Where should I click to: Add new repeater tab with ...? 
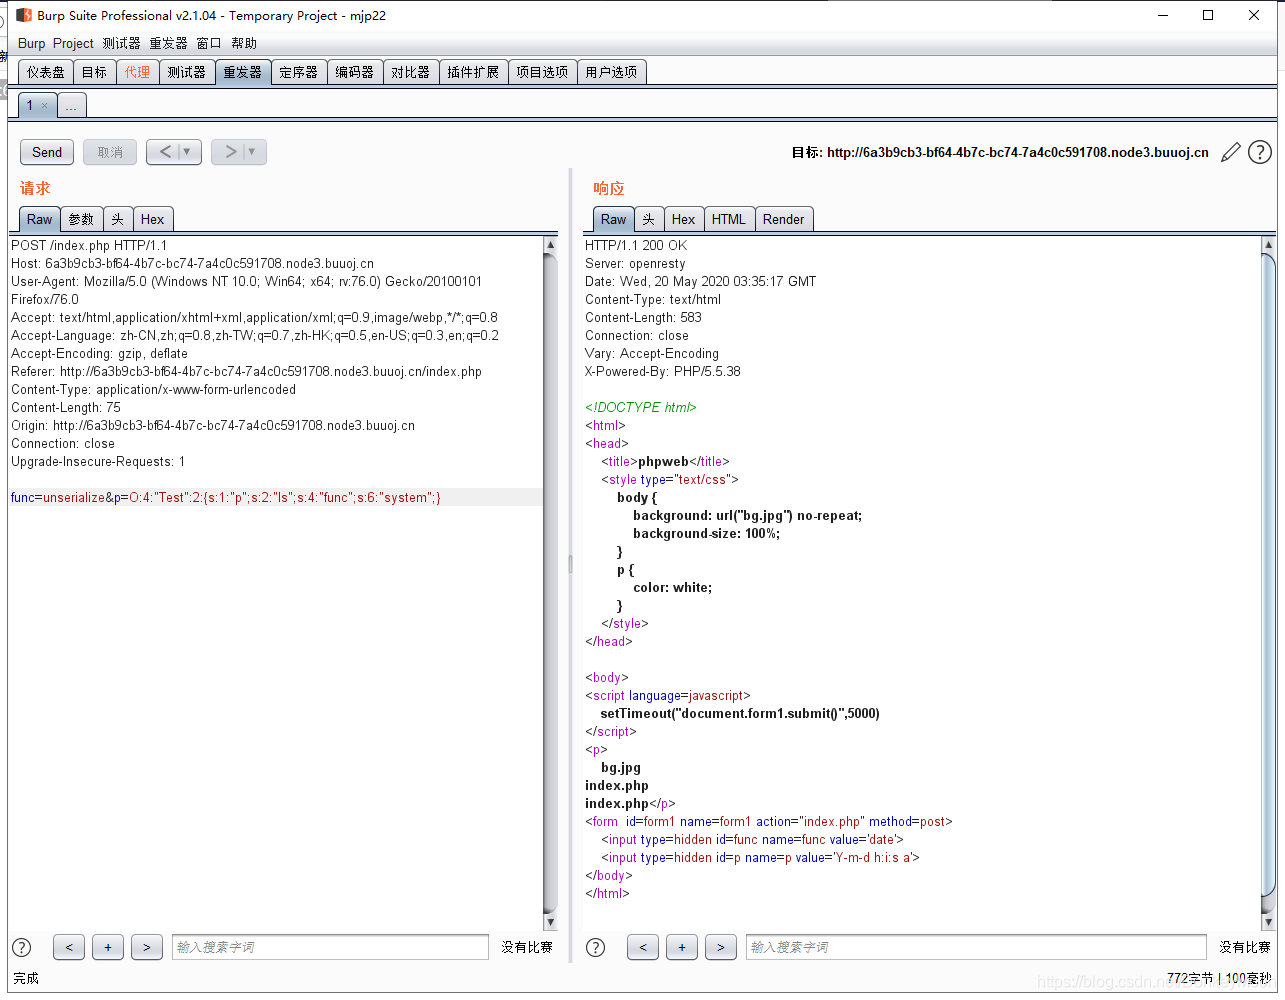coord(72,105)
